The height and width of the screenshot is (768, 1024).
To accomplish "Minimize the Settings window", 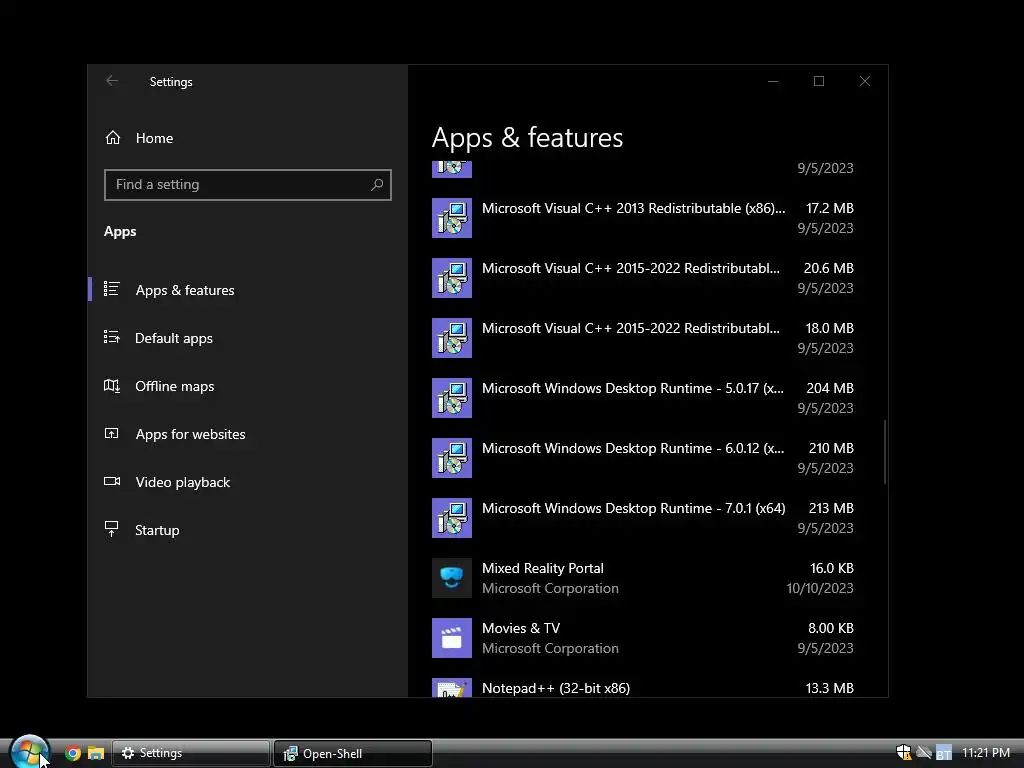I will pos(773,81).
